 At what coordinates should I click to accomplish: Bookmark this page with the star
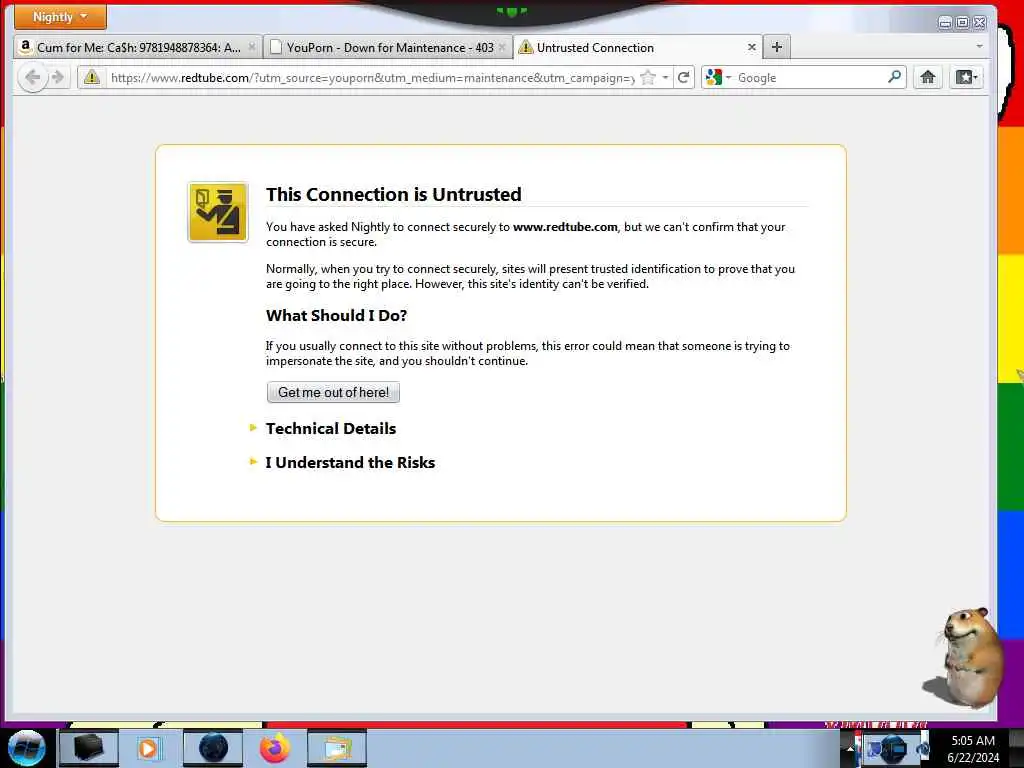pos(648,78)
